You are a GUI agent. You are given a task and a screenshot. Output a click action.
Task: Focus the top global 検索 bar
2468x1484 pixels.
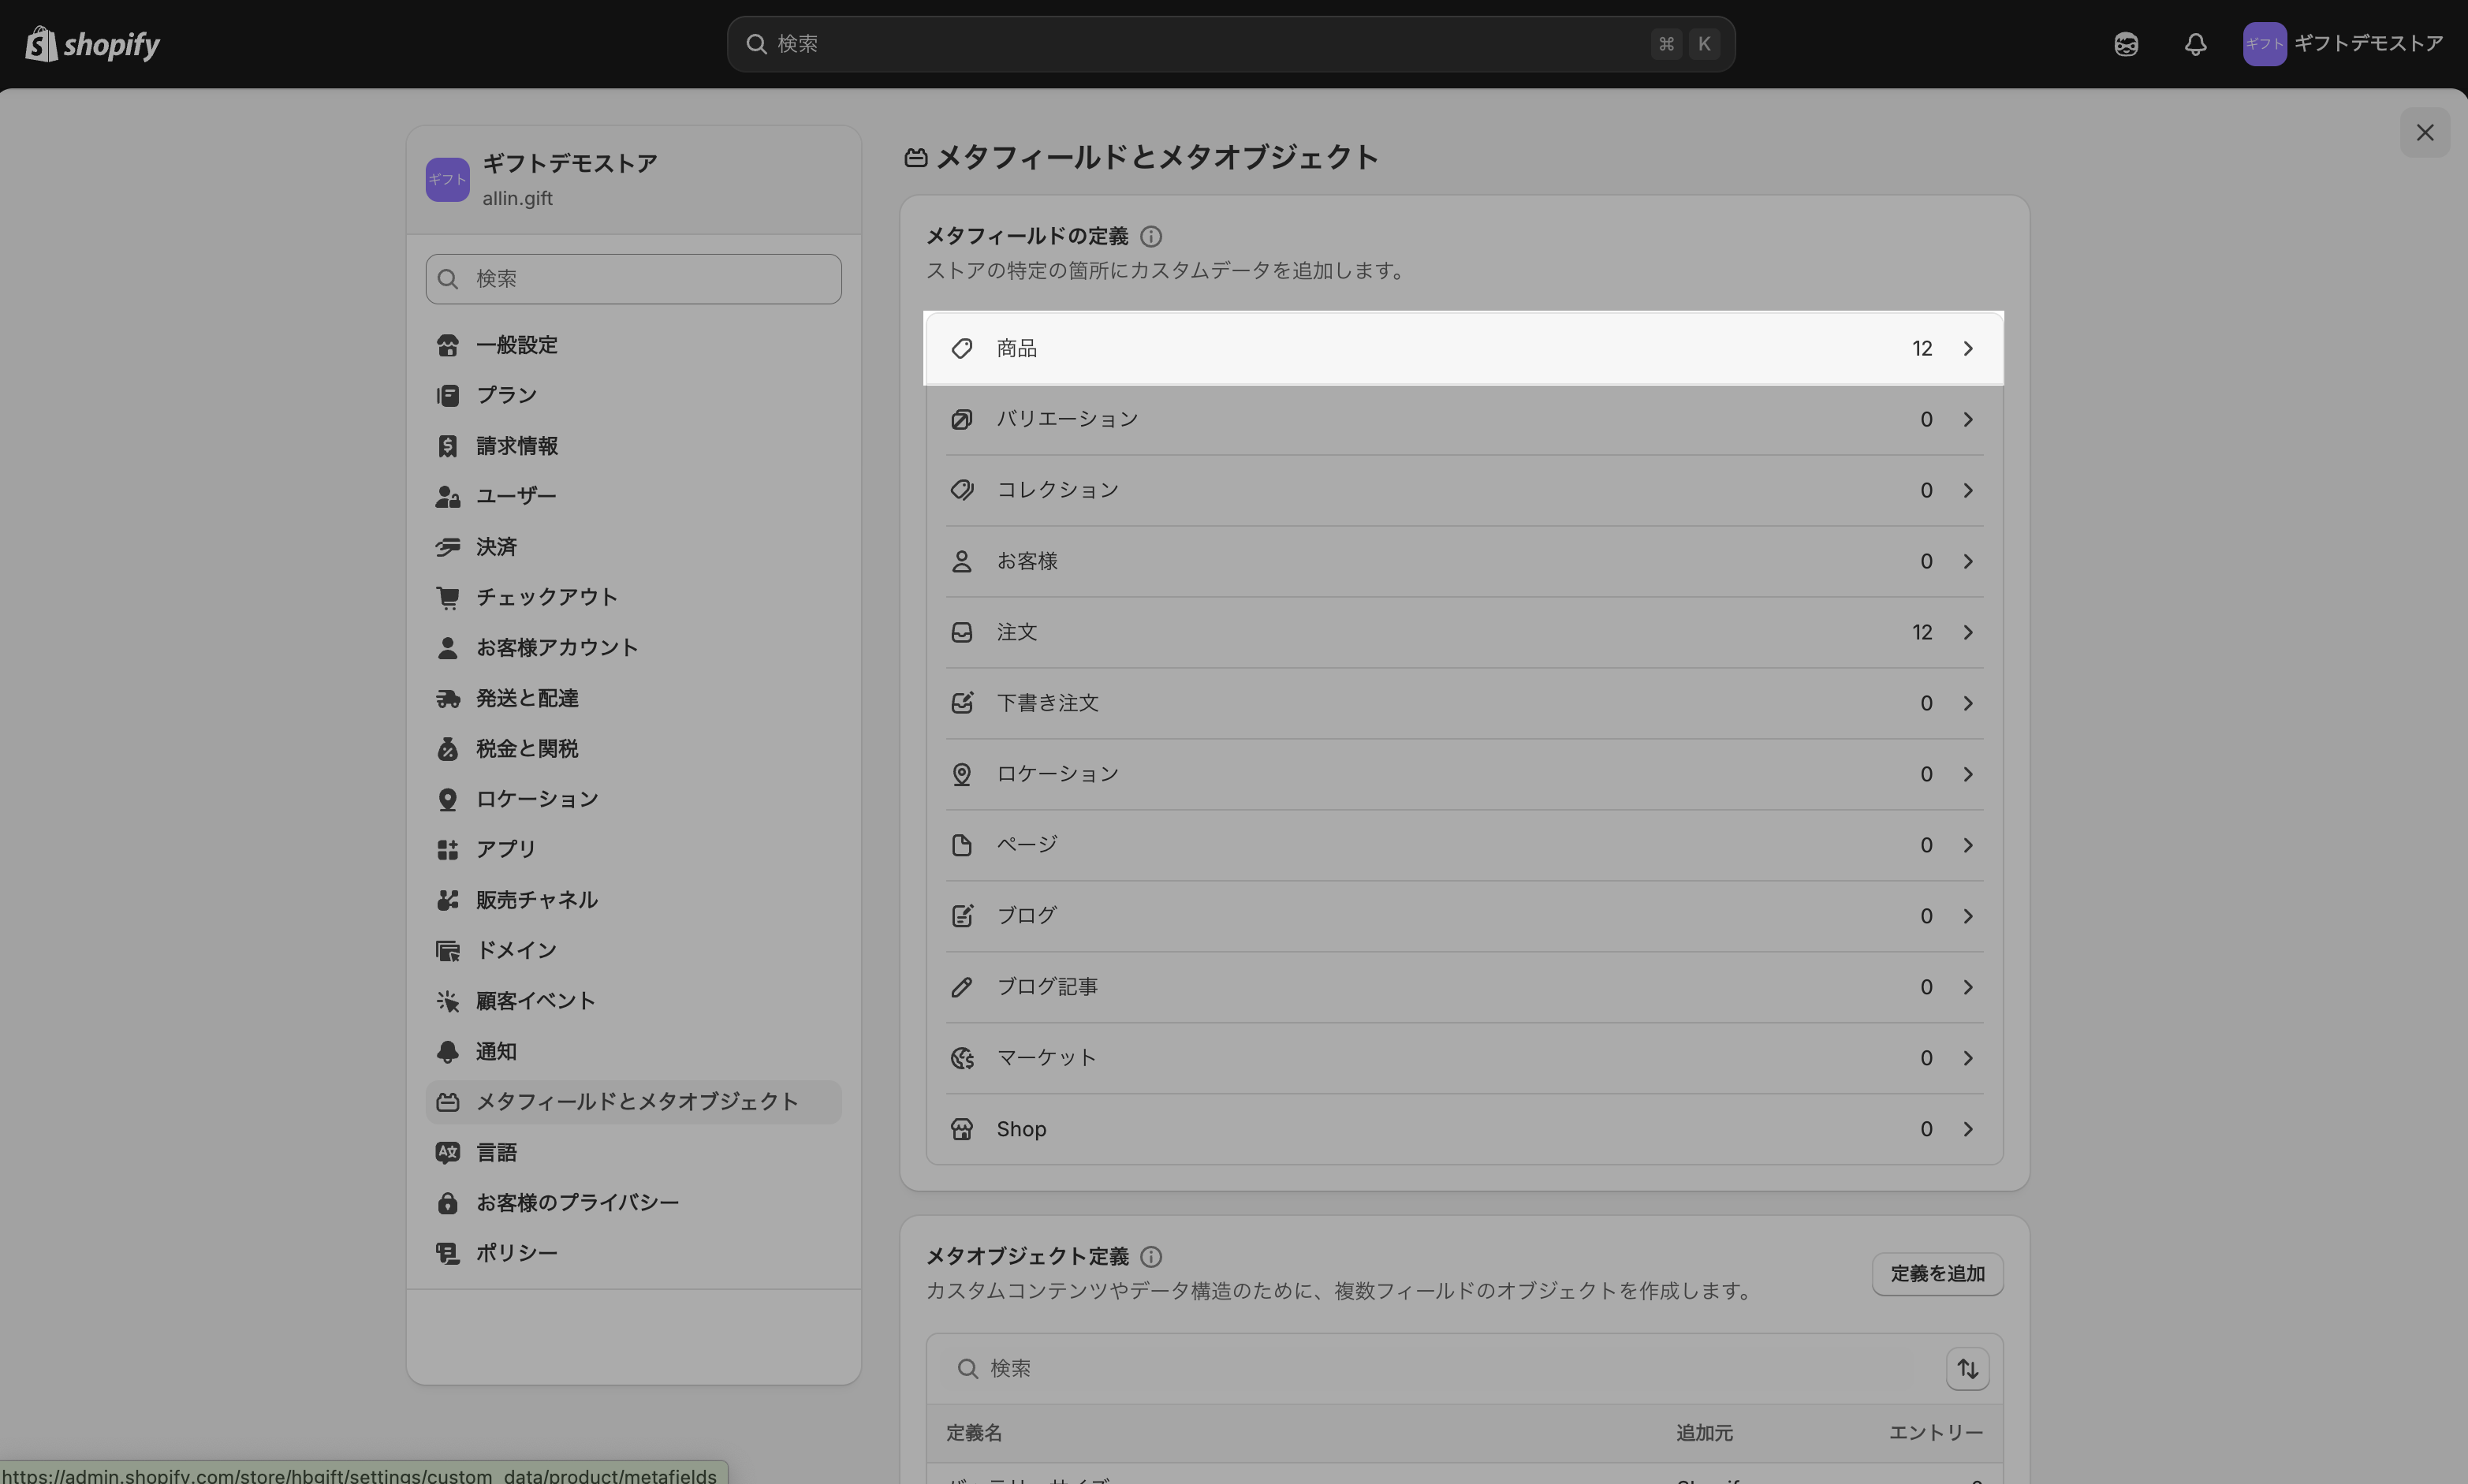(1200, 44)
